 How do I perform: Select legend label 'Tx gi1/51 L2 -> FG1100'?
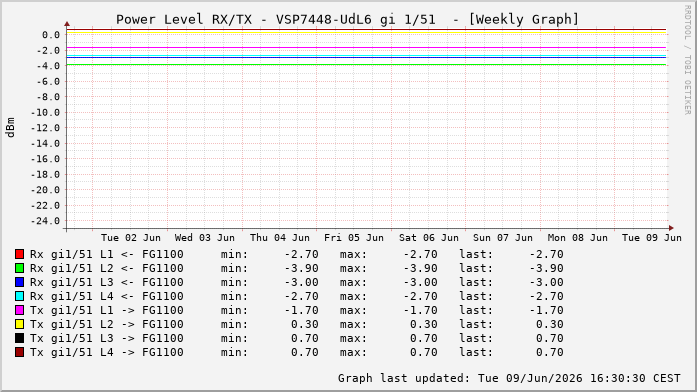[x=107, y=324]
